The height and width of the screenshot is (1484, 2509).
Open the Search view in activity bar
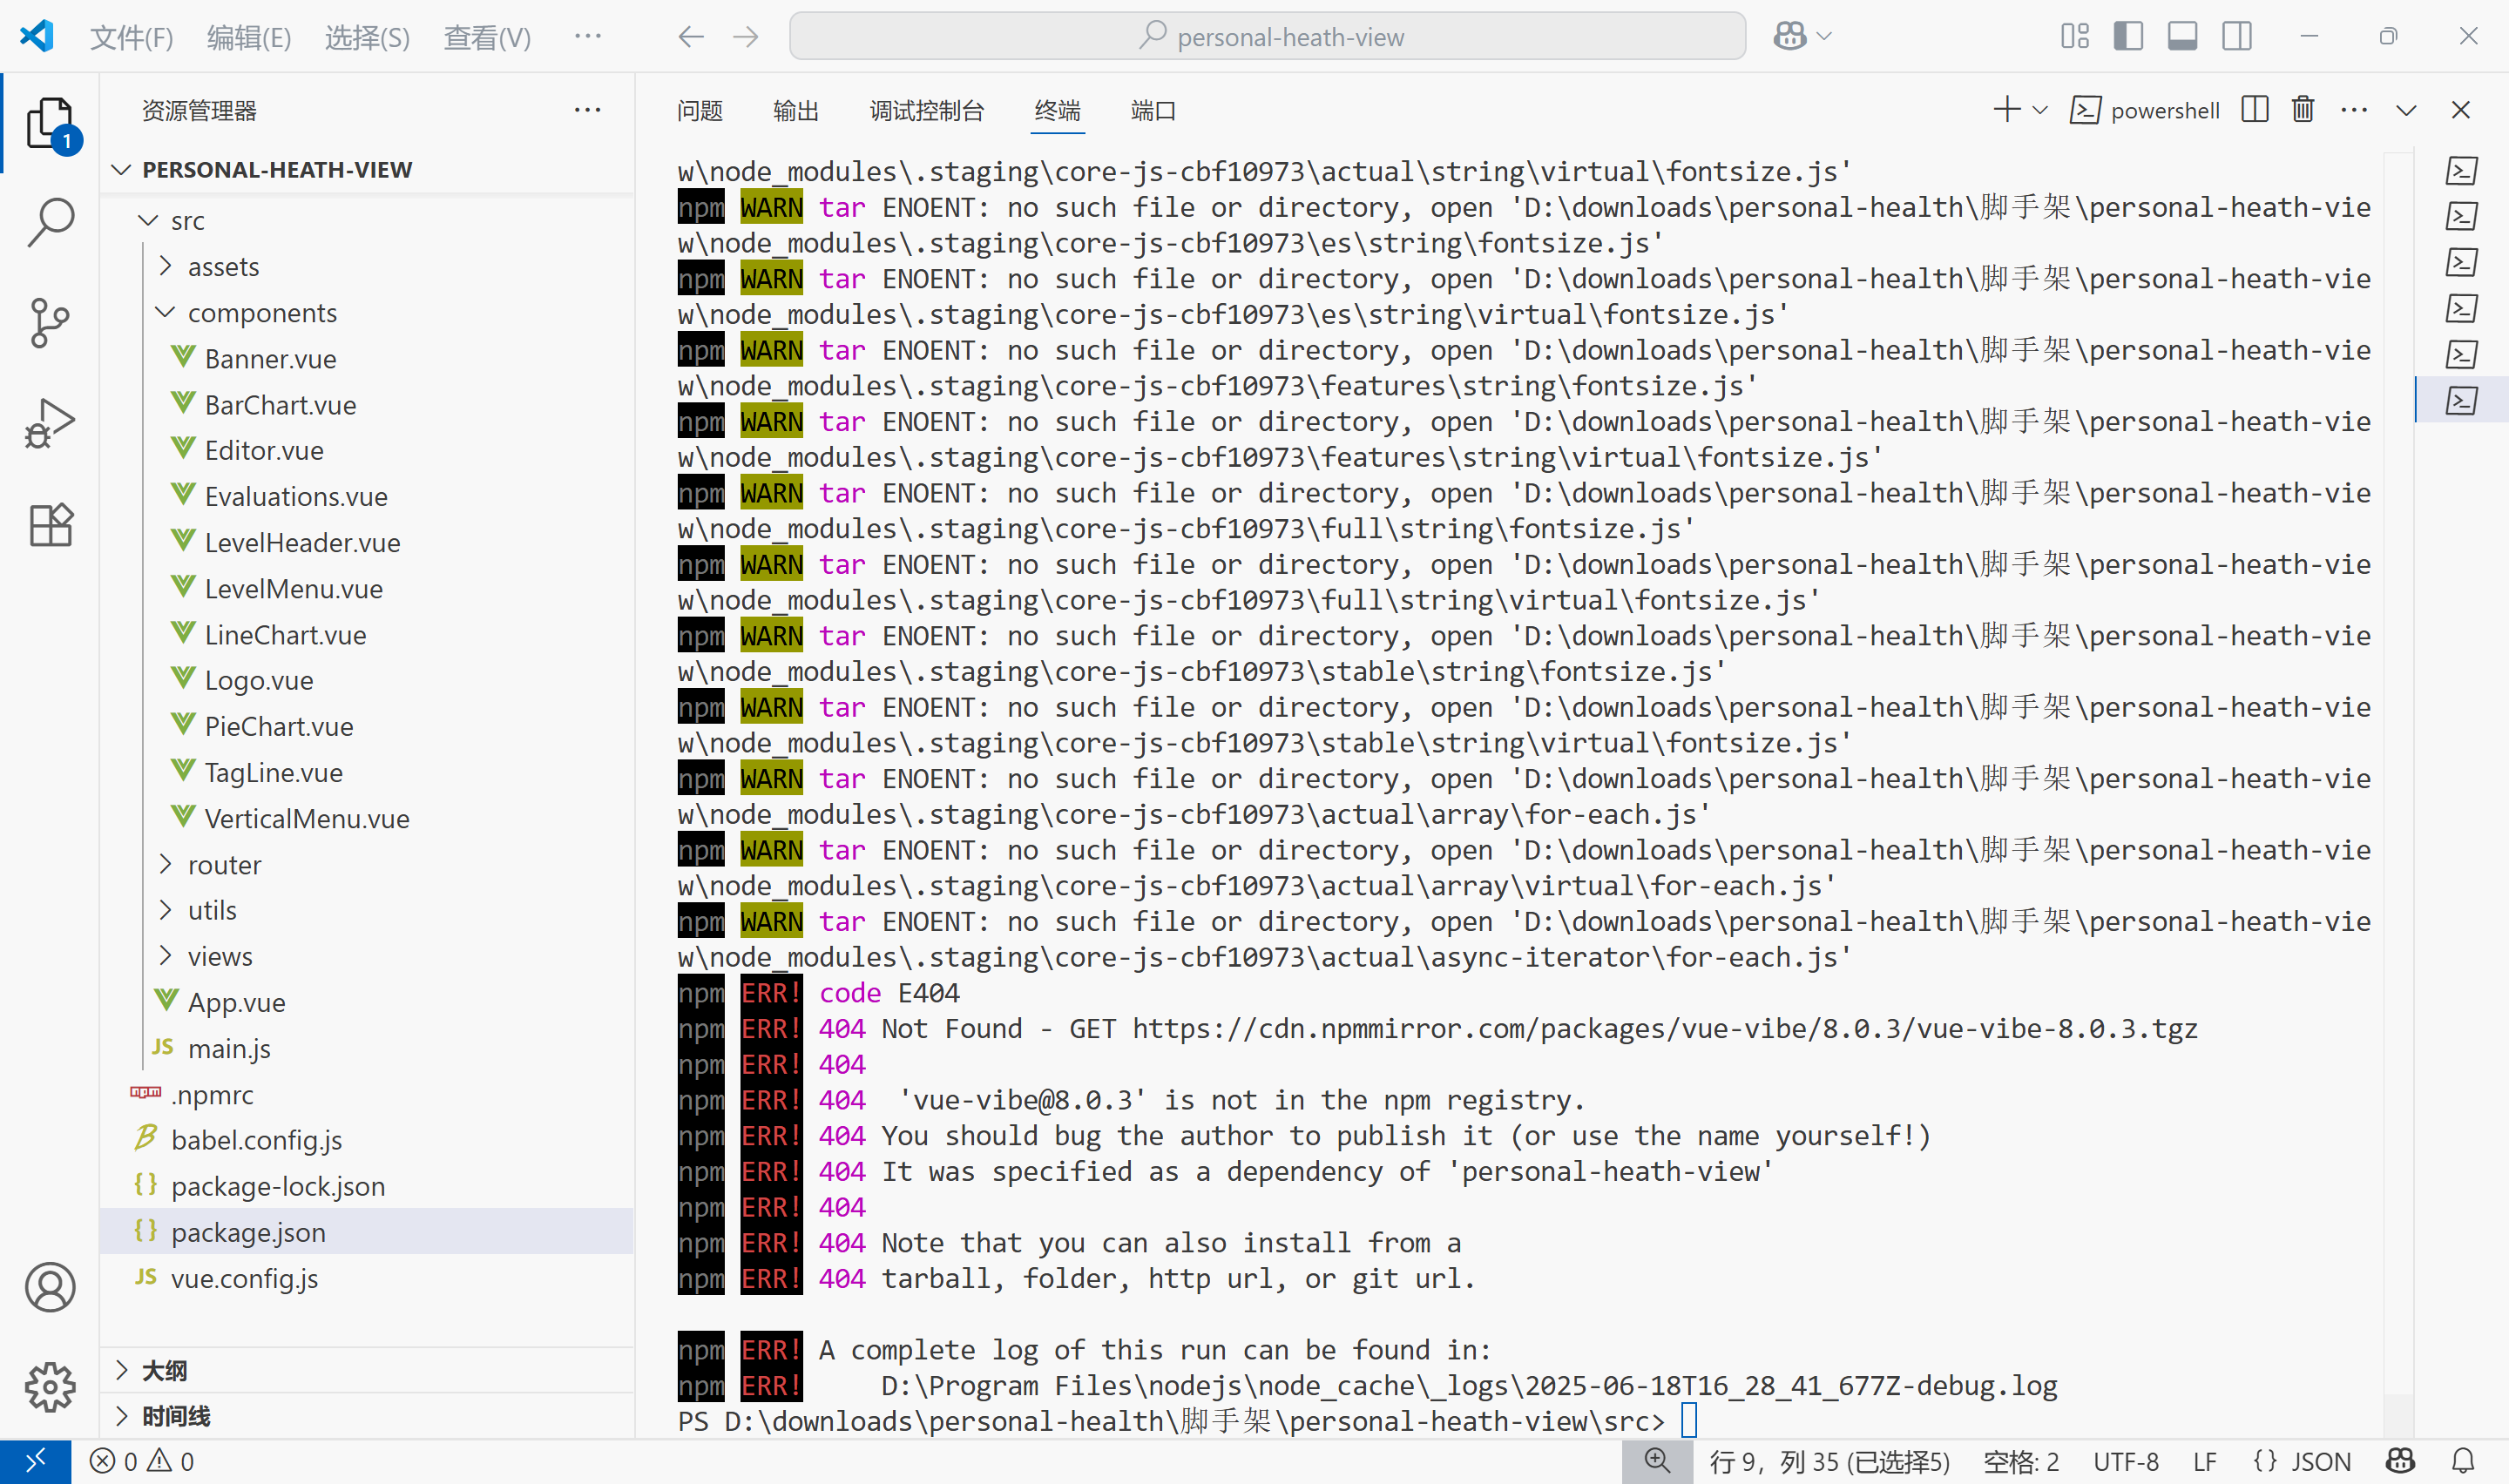[x=50, y=222]
